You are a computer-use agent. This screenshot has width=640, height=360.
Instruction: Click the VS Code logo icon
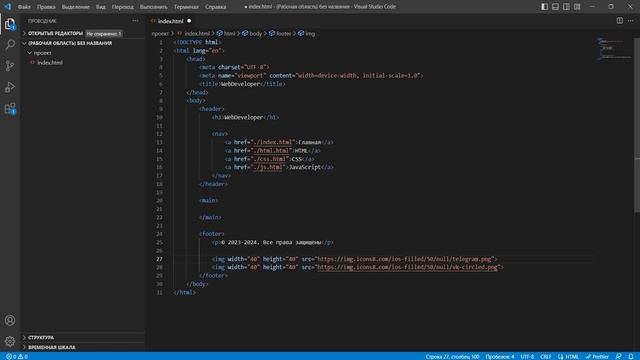(8, 7)
